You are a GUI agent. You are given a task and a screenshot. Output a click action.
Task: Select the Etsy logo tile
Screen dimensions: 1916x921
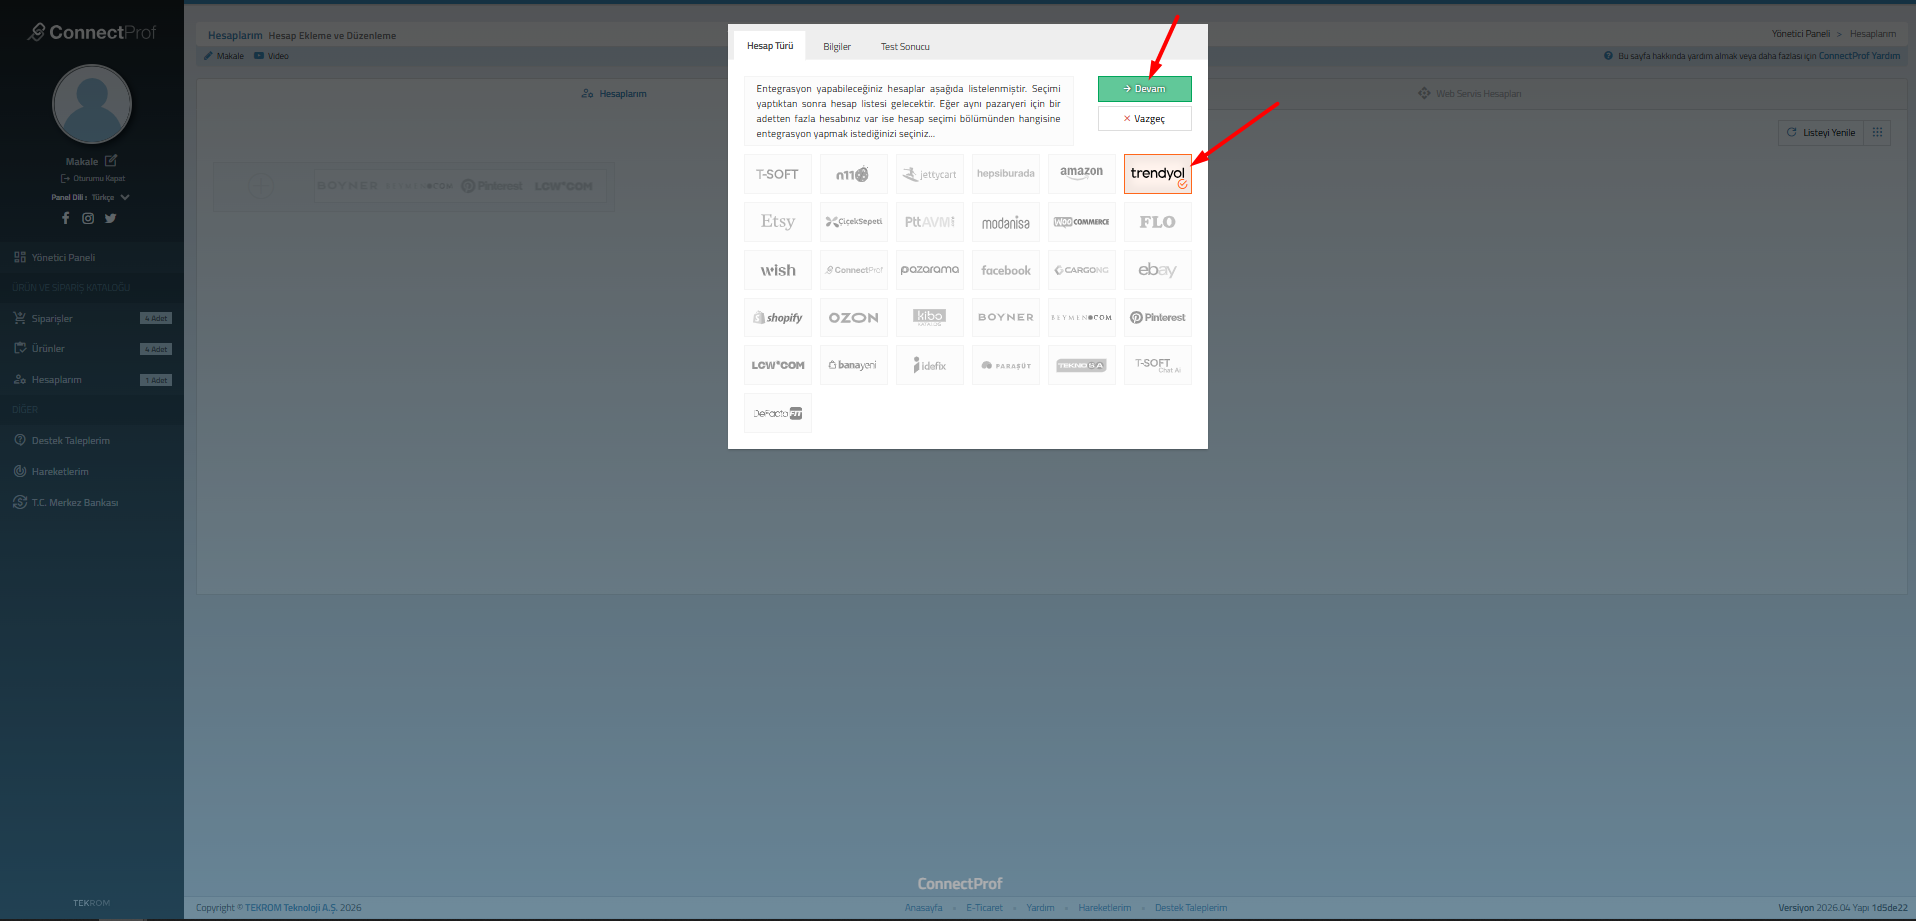[777, 222]
